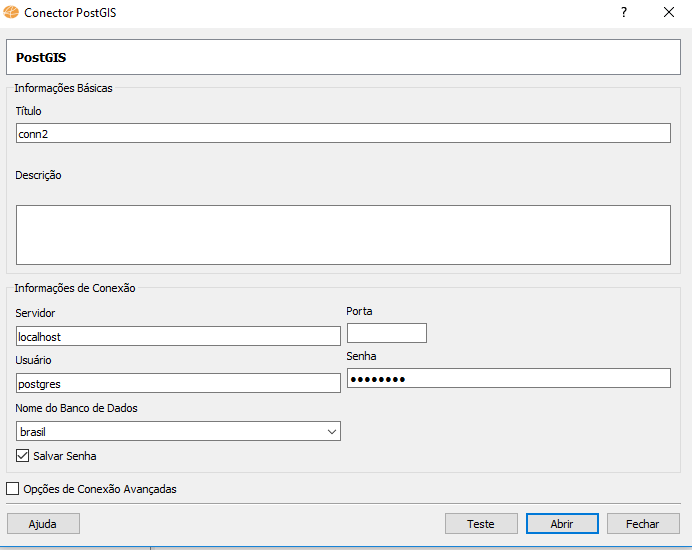
Task: Open the Nome do Banco de Dados dropdown
Action: [x=178, y=431]
